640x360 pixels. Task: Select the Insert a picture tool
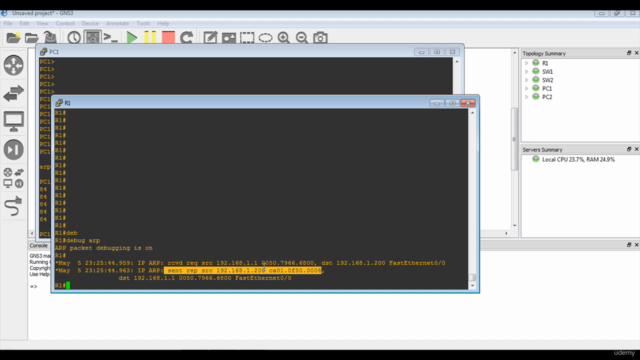pyautogui.click(x=229, y=38)
